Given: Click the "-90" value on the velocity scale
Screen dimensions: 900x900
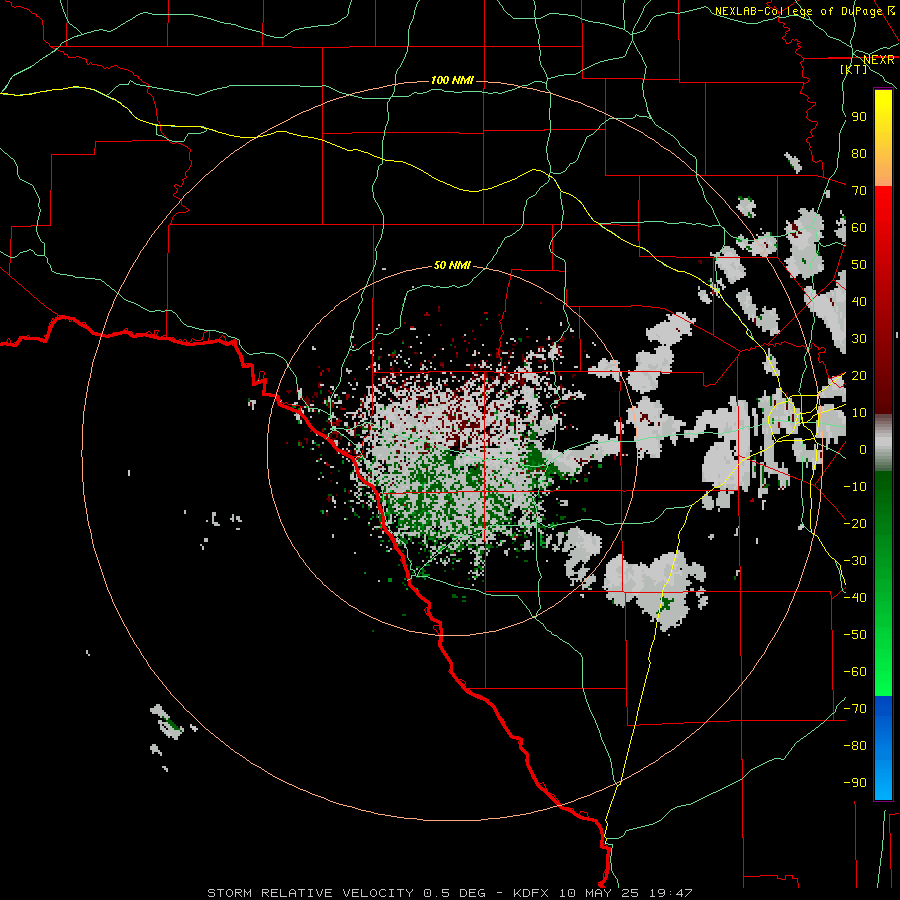Looking at the screenshot, I should point(855,783).
